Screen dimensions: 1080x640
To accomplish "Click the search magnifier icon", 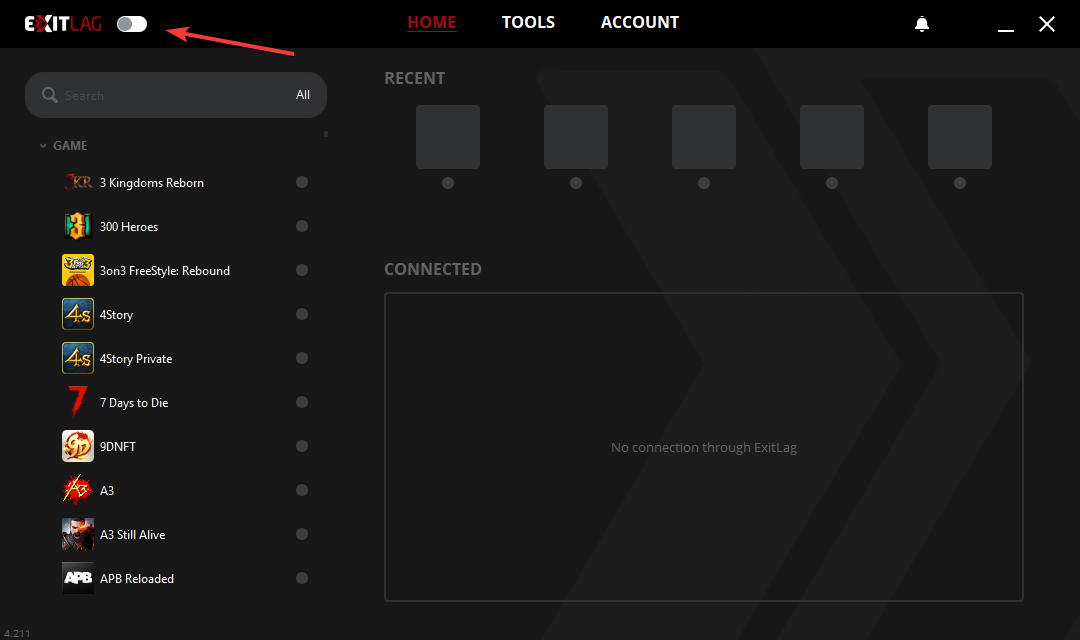I will tap(50, 95).
